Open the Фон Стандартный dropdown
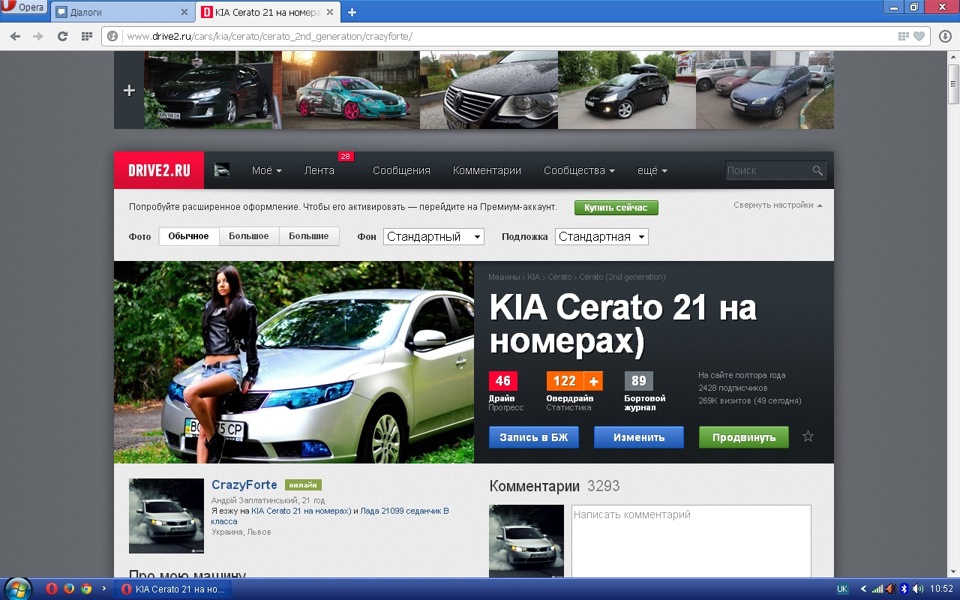The image size is (960, 600). click(x=433, y=237)
